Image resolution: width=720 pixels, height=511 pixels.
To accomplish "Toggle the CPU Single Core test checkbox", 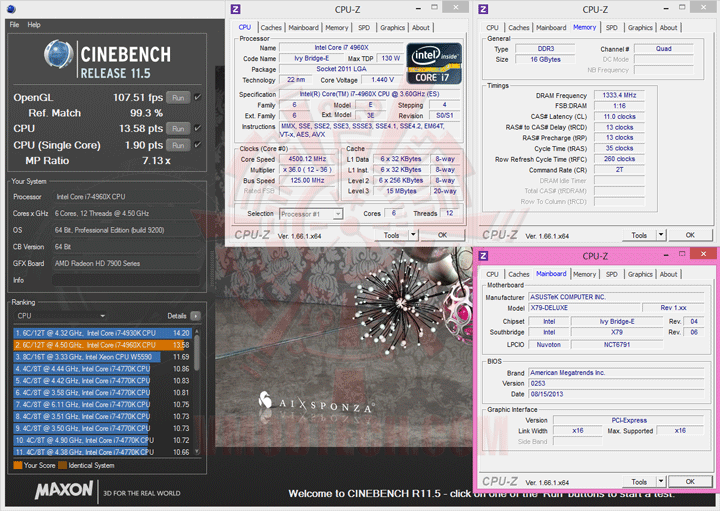I will tap(197, 145).
